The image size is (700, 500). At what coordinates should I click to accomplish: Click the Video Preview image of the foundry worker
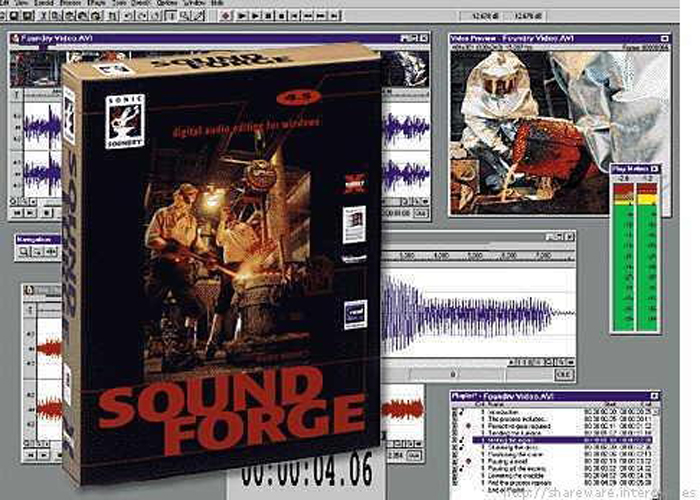(560, 132)
